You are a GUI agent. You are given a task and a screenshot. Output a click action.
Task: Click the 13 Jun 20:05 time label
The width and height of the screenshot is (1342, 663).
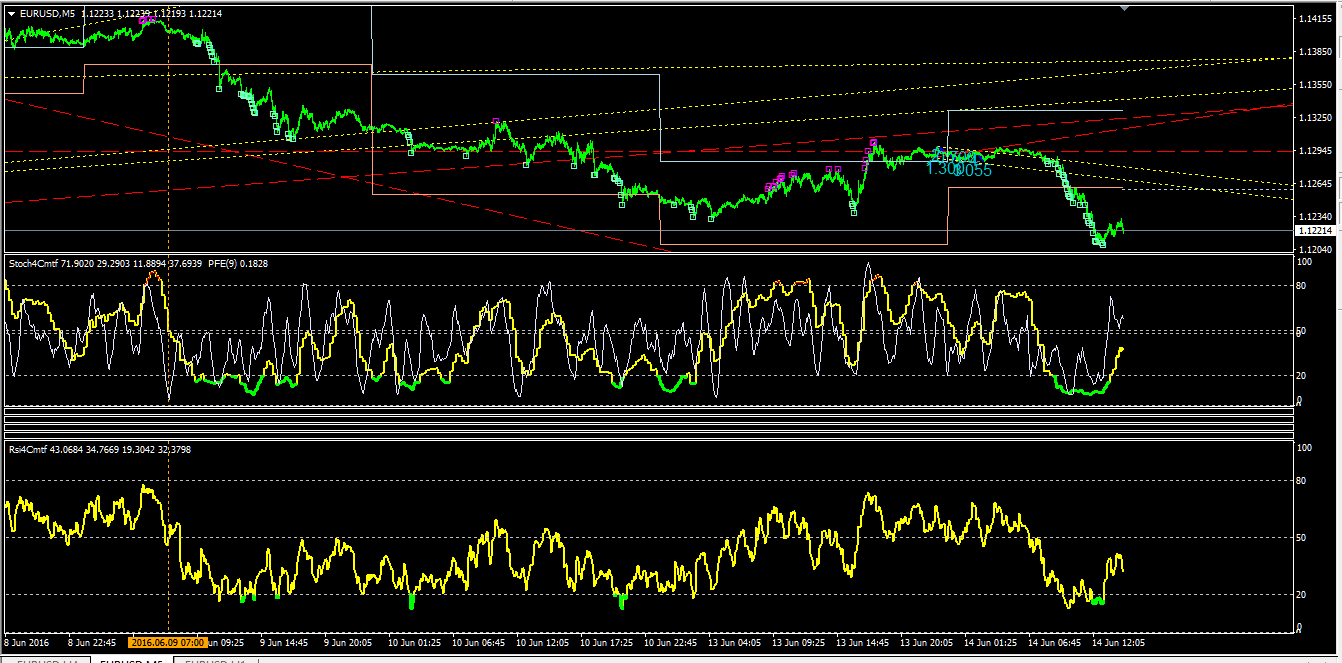(x=925, y=642)
